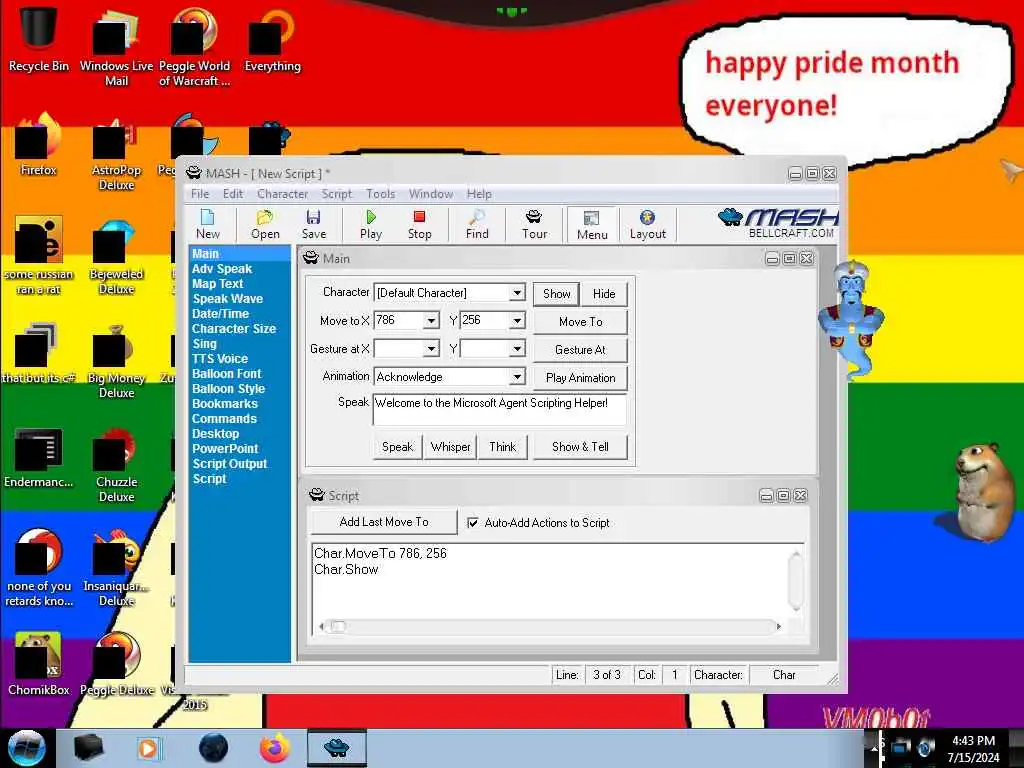Image resolution: width=1024 pixels, height=768 pixels.
Task: Start the Tour from the toolbar
Action: [534, 225]
